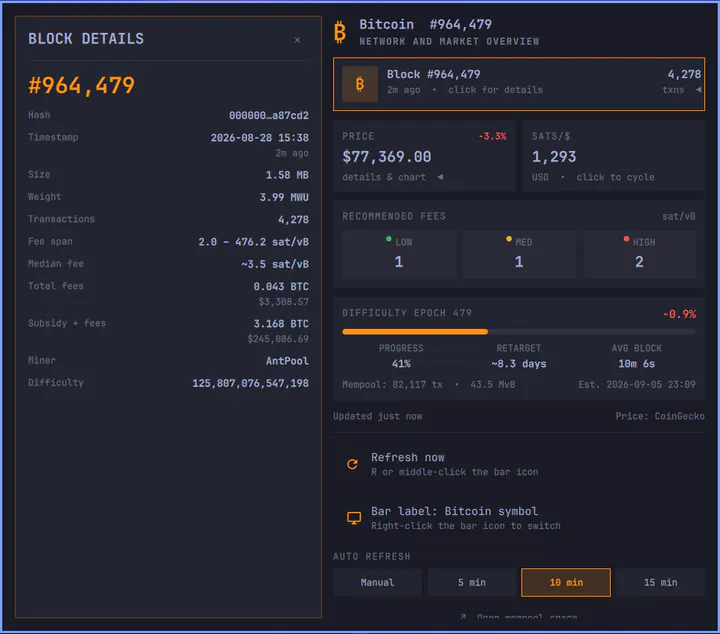Image resolution: width=720 pixels, height=634 pixels.
Task: Click the Bitcoin icon in the block card
Action: [x=360, y=84]
